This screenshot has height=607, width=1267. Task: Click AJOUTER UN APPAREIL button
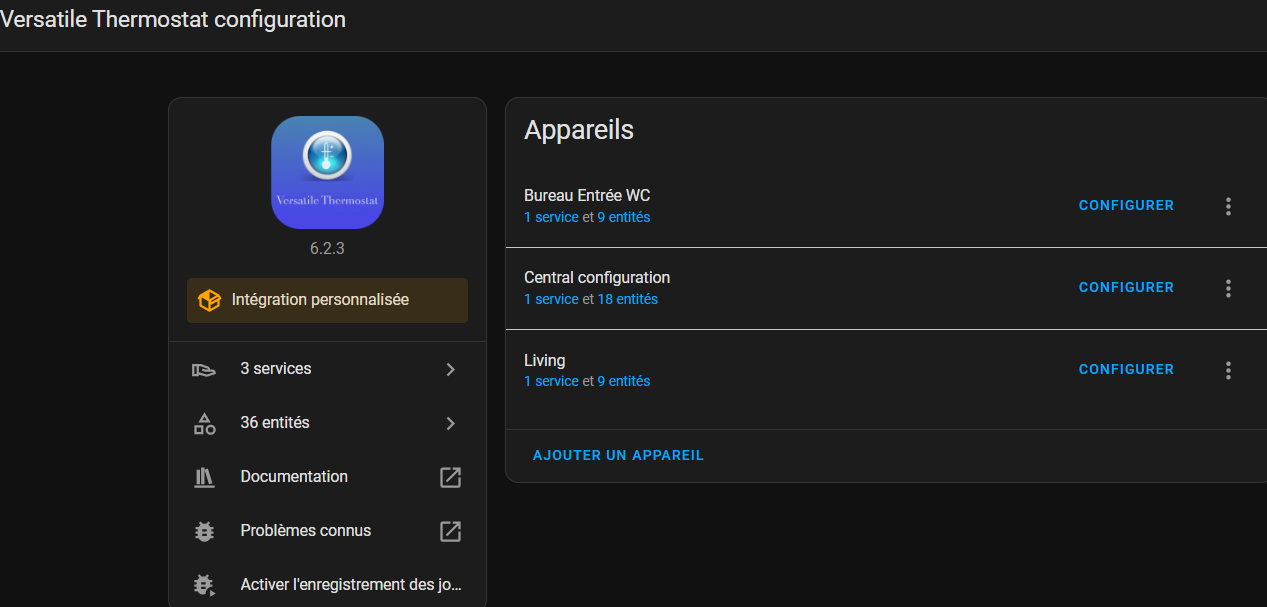(x=618, y=456)
